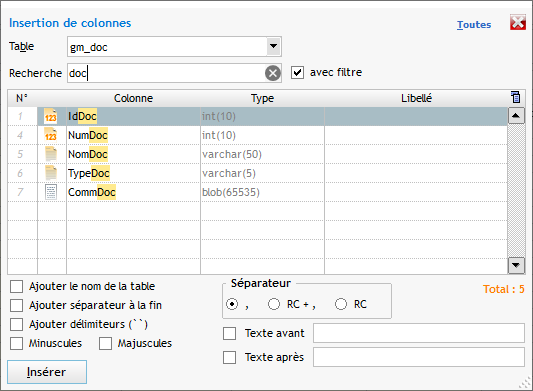The image size is (533, 391).
Task: Click the scroll up arrow of list
Action: click(x=516, y=116)
